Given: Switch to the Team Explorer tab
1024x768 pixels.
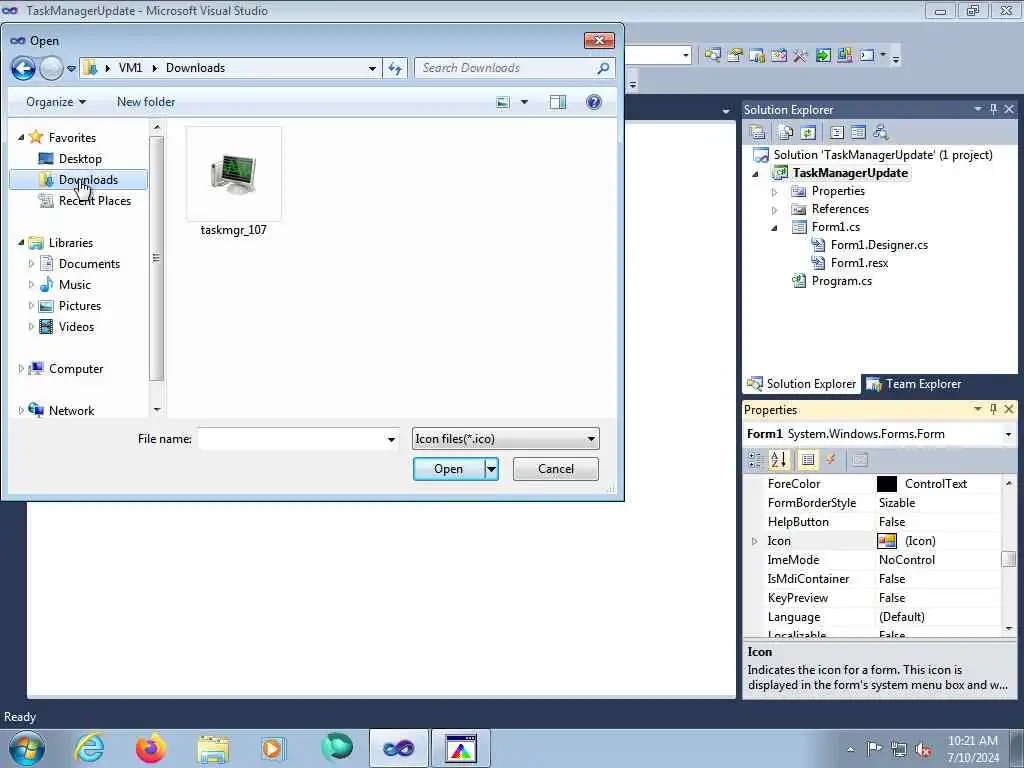Looking at the screenshot, I should 914,384.
